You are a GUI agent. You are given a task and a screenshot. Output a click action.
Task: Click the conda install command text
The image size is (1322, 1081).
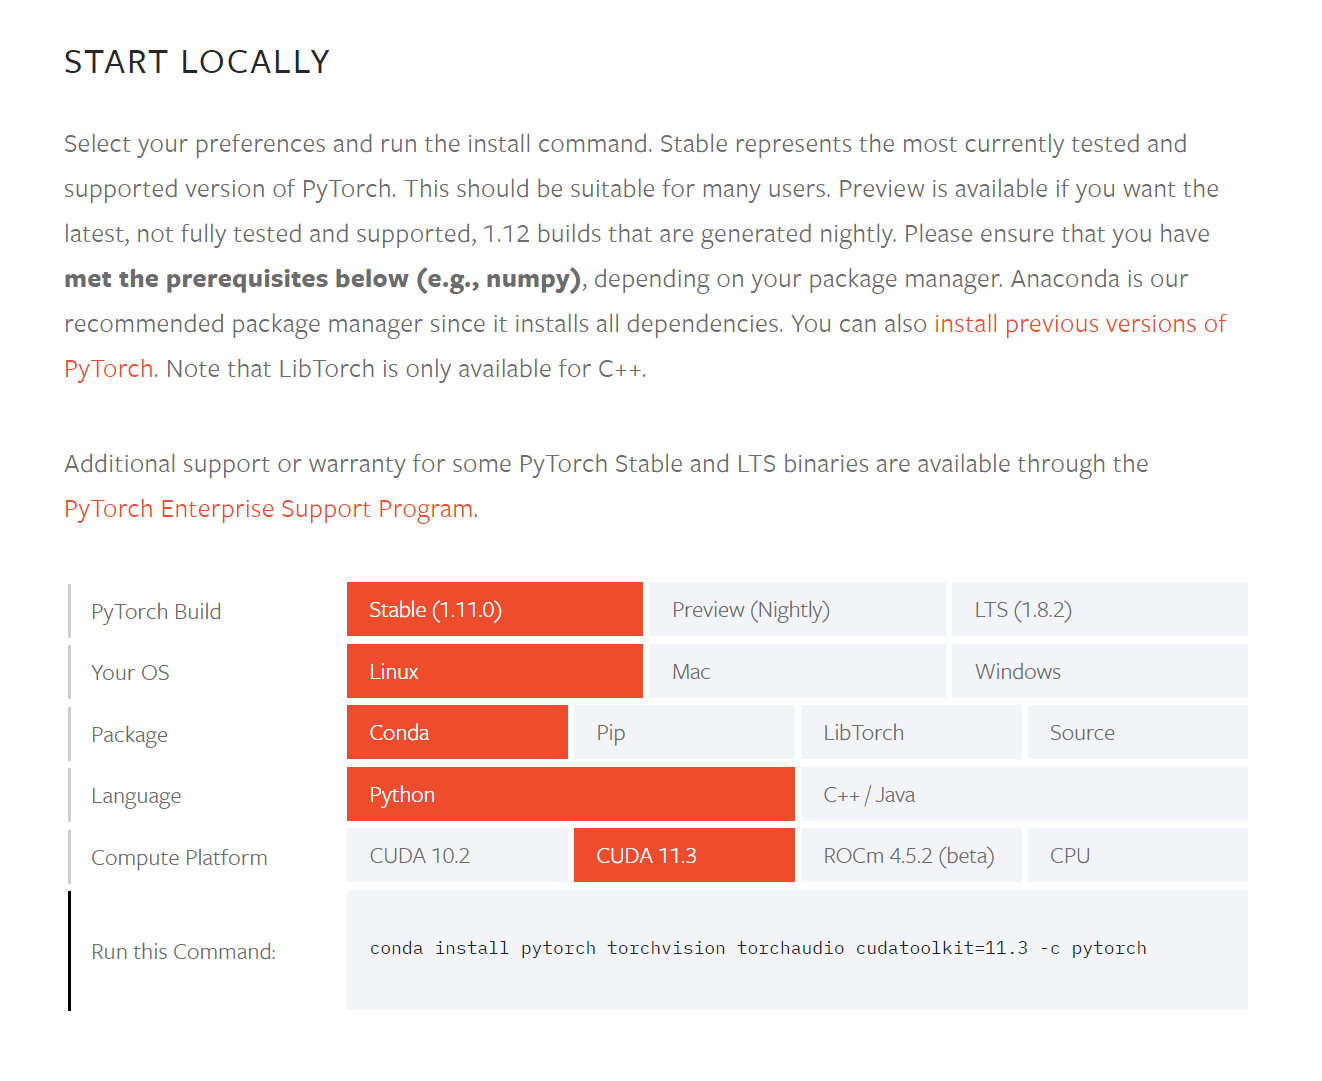click(757, 948)
